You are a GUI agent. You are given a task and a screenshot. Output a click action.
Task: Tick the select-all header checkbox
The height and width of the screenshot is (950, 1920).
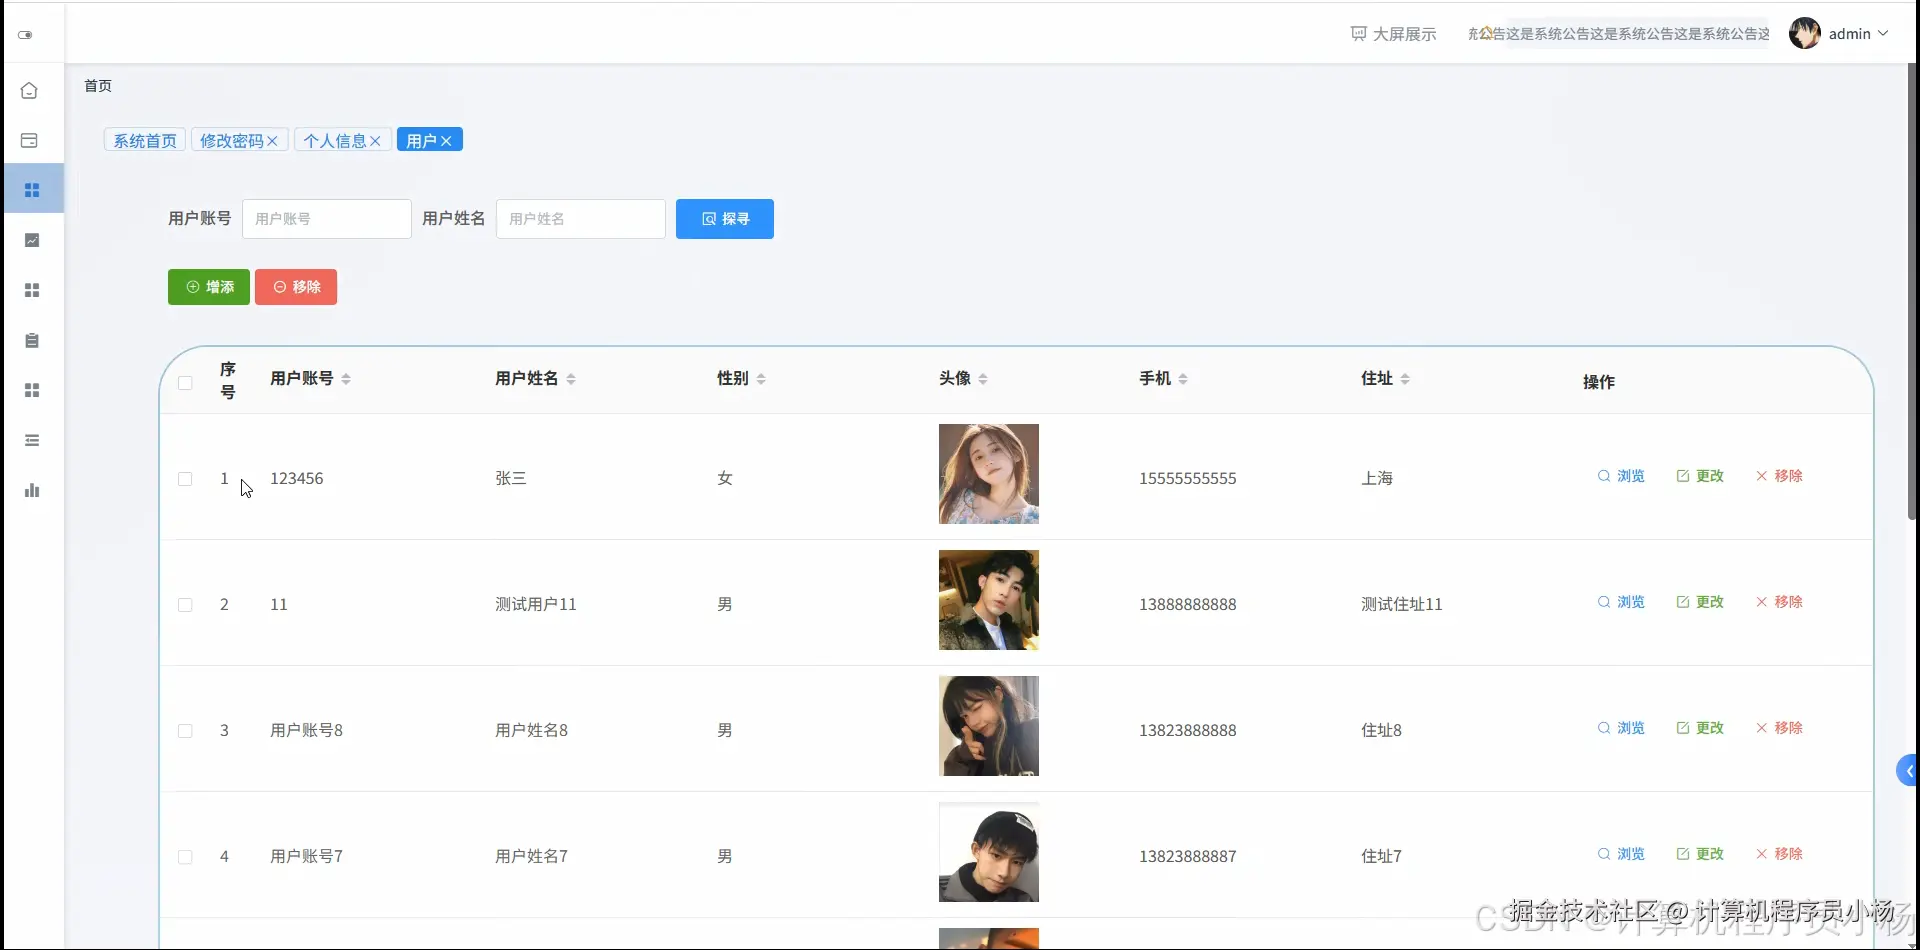185,383
